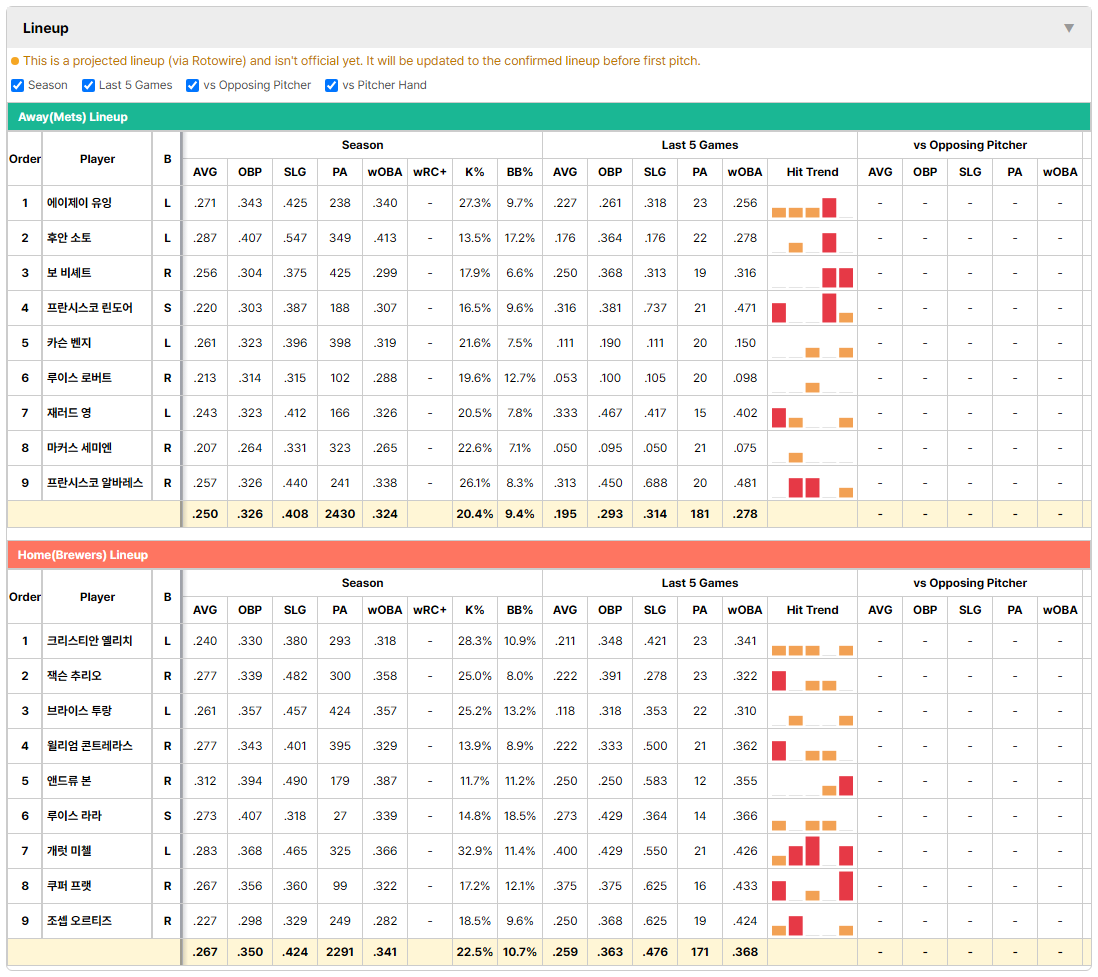Click 에이제이 유잉 hit trend chart
The image size is (1098, 977).
click(812, 205)
